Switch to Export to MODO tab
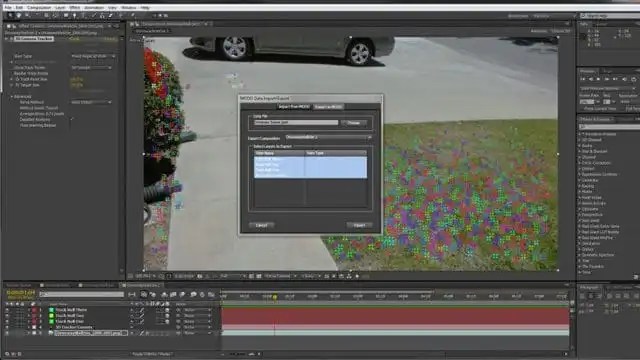Image resolution: width=640 pixels, height=360 pixels. [x=329, y=107]
